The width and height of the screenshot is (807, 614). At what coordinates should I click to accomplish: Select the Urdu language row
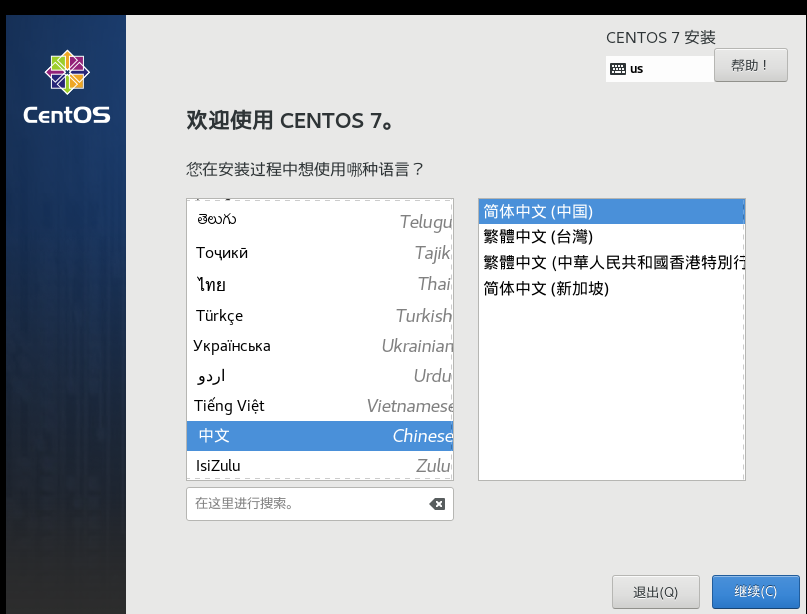320,376
